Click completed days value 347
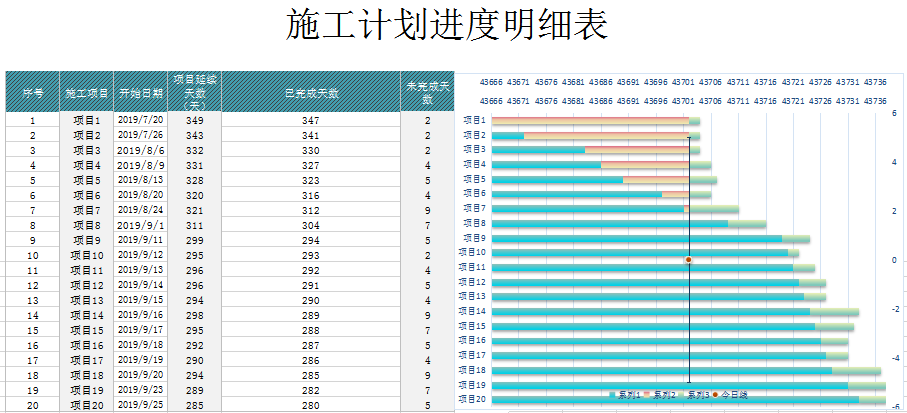907x413 pixels. coord(311,120)
